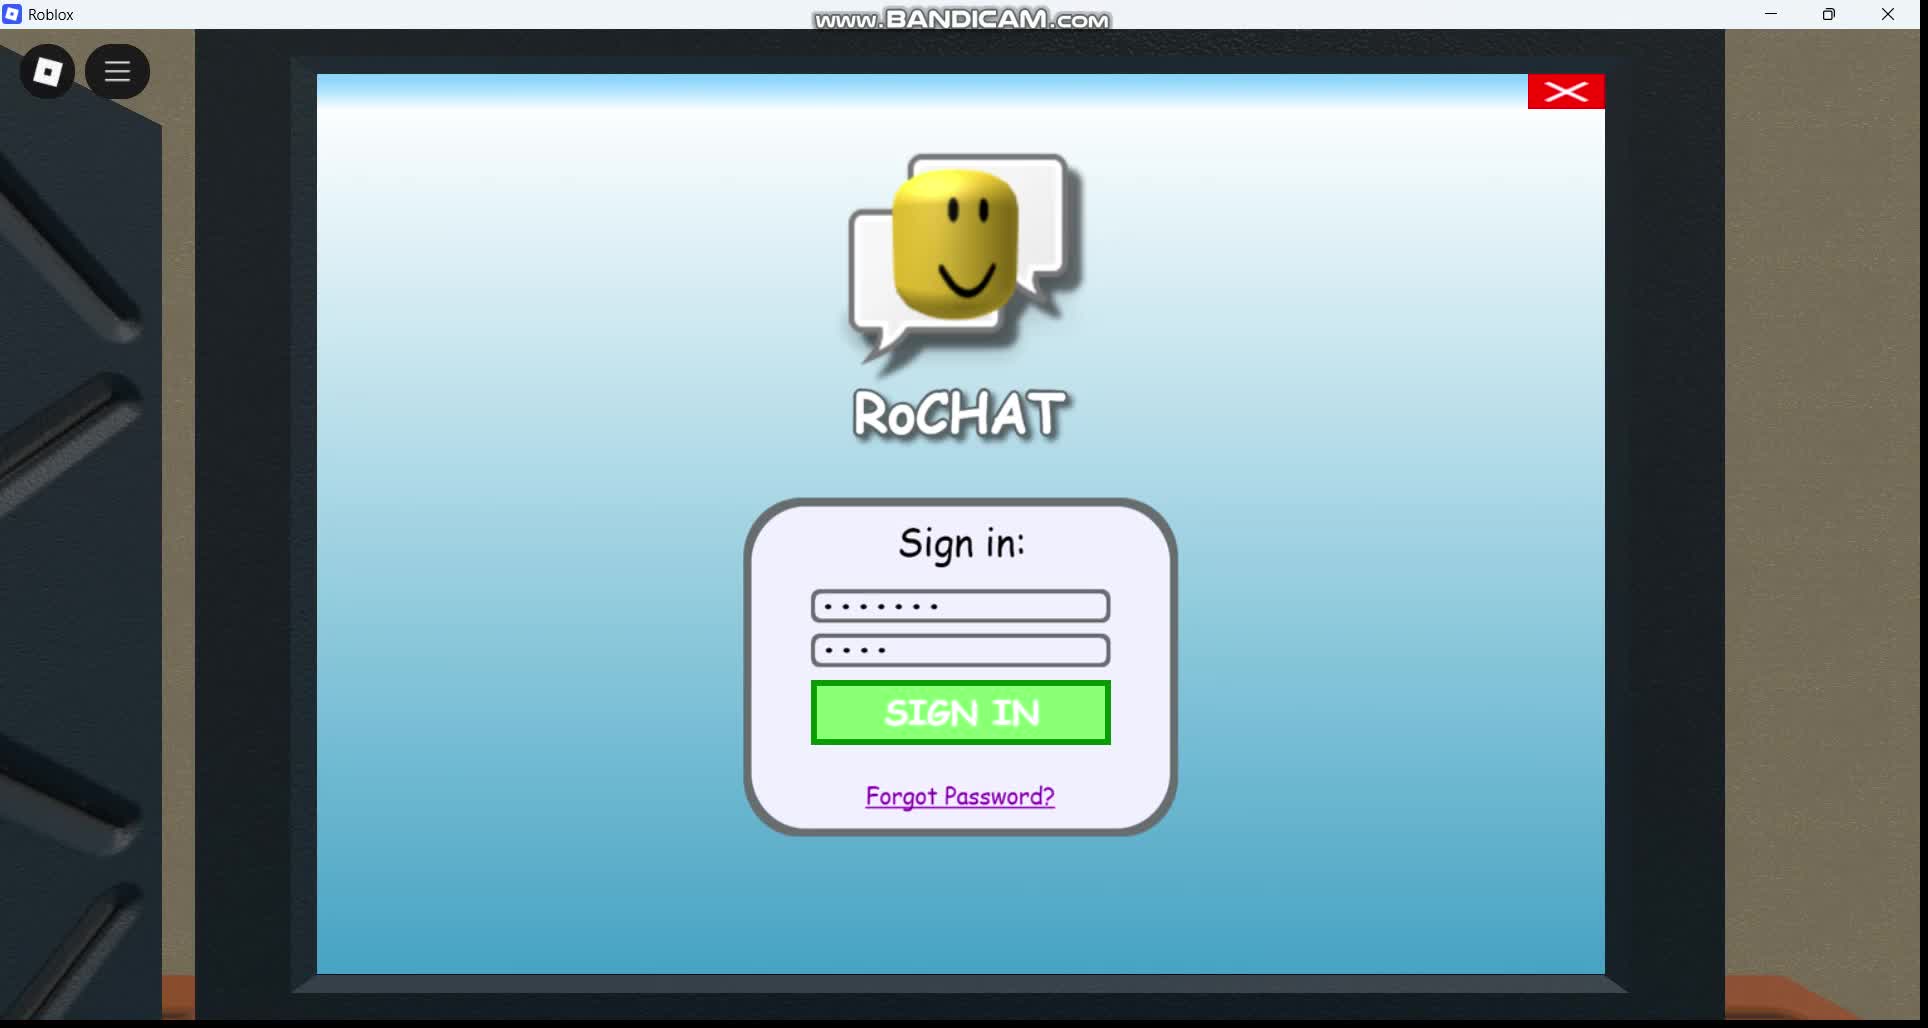Click the Bandicam watermark text
The height and width of the screenshot is (1028, 1928).
pos(961,19)
